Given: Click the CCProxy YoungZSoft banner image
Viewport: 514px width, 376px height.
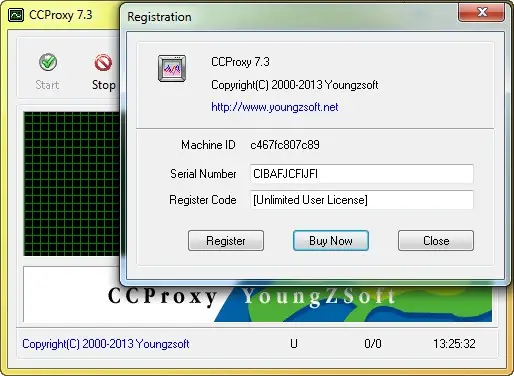Looking at the screenshot, I should (257, 294).
